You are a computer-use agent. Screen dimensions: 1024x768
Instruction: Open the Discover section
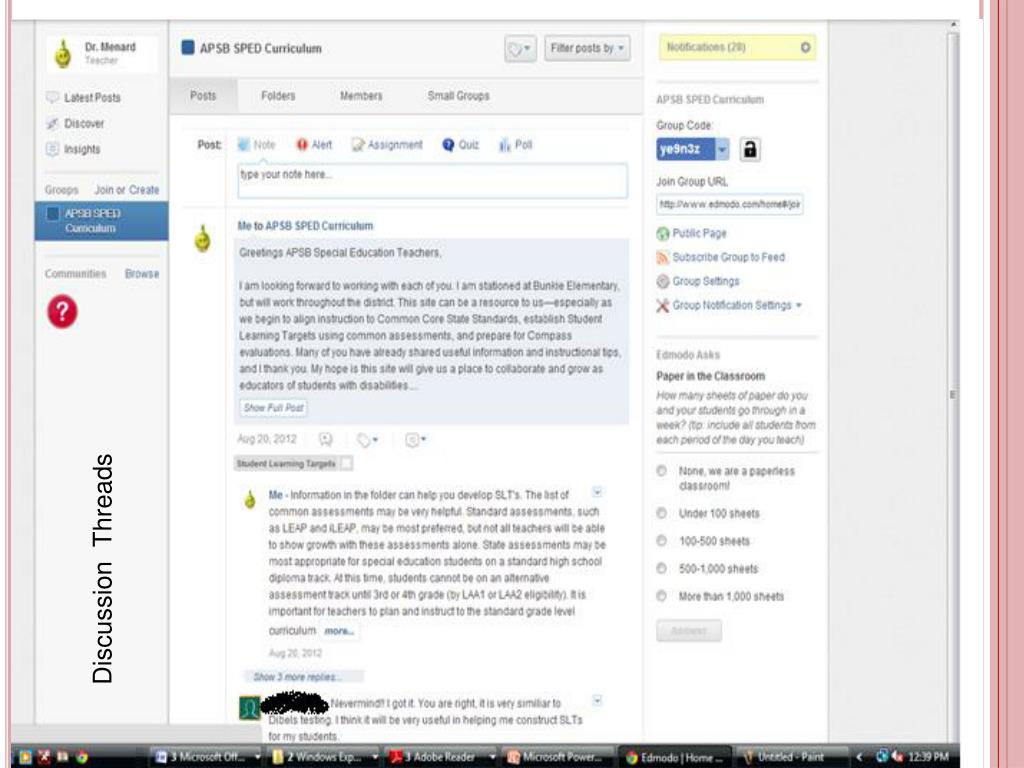click(x=84, y=123)
